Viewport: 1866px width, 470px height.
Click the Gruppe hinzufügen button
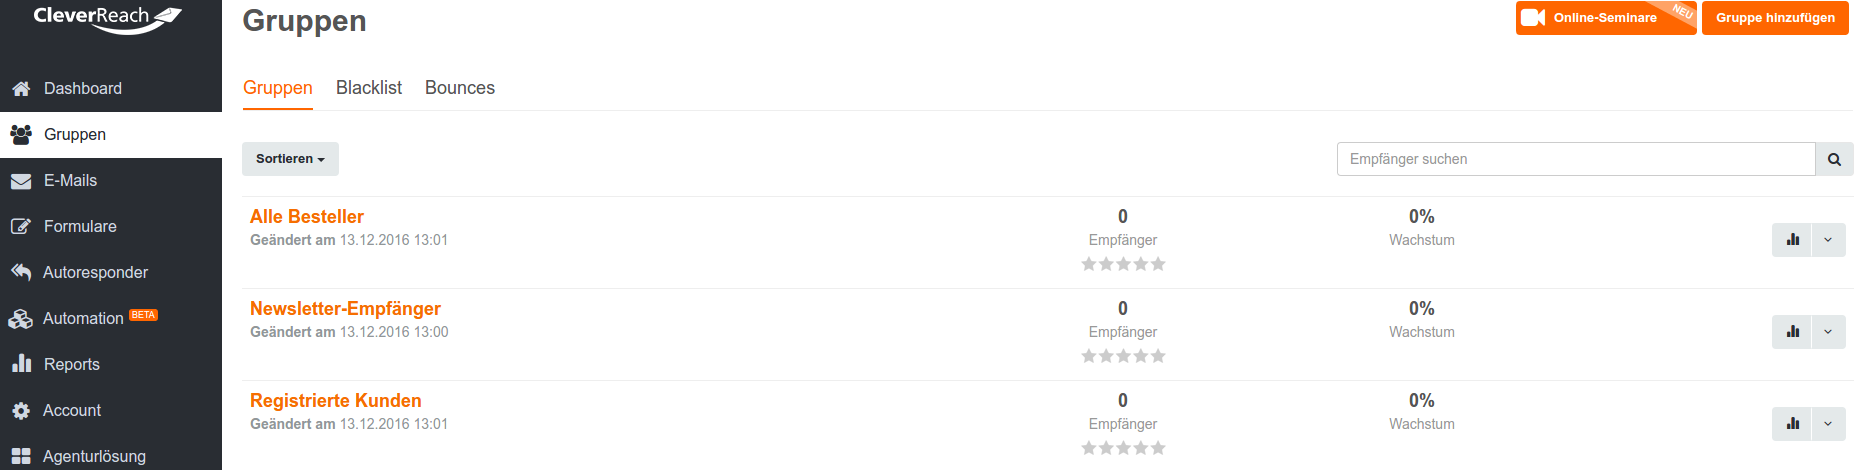pyautogui.click(x=1775, y=18)
